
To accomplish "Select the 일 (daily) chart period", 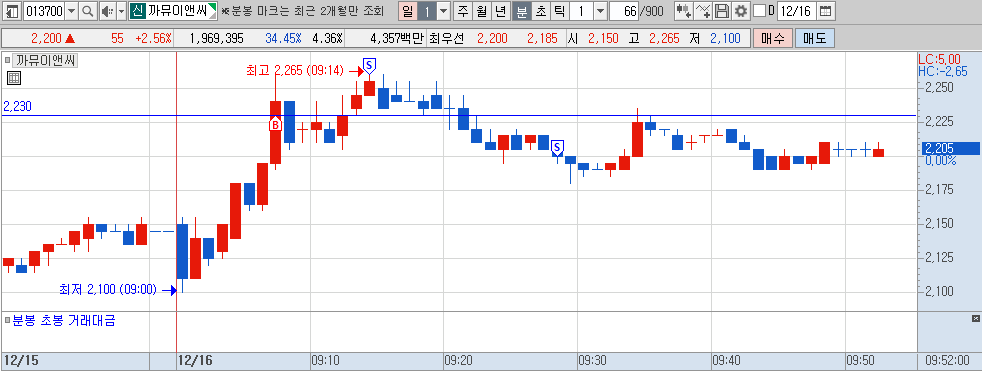I will 407,11.
